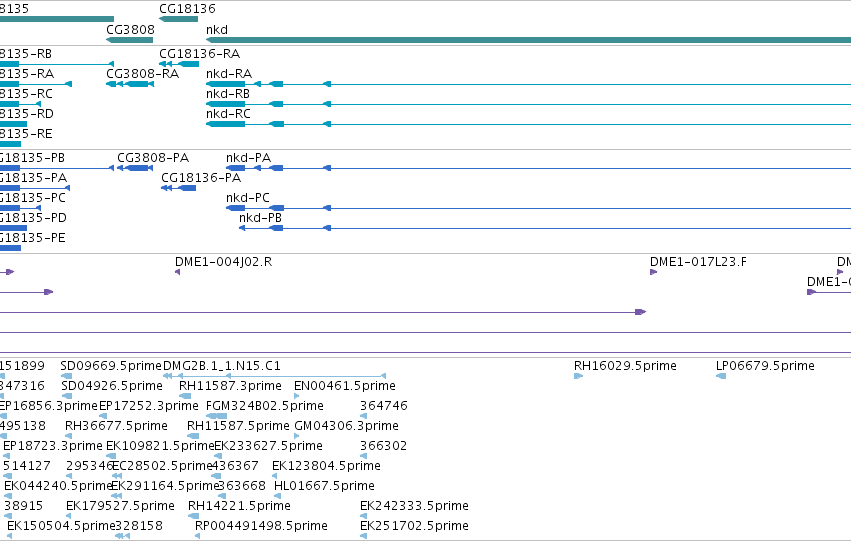This screenshot has height=541, width=851.
Task: Select LP06679.5prime EST label
Action: [x=765, y=366]
